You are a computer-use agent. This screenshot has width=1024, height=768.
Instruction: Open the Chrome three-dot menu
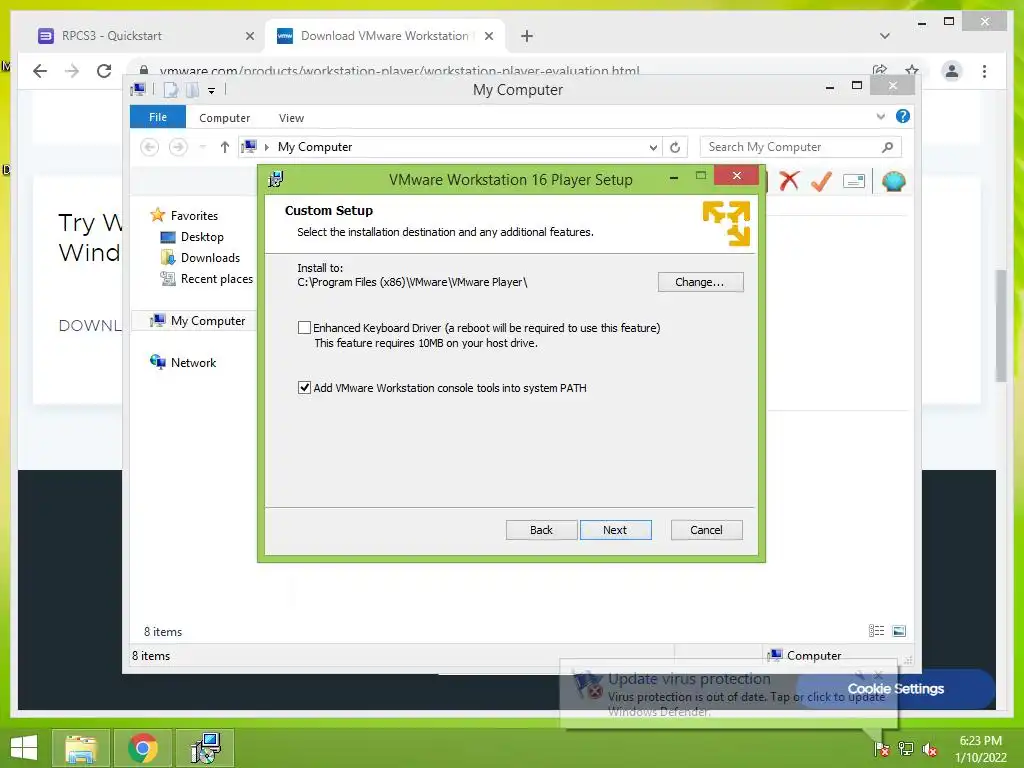(x=984, y=71)
